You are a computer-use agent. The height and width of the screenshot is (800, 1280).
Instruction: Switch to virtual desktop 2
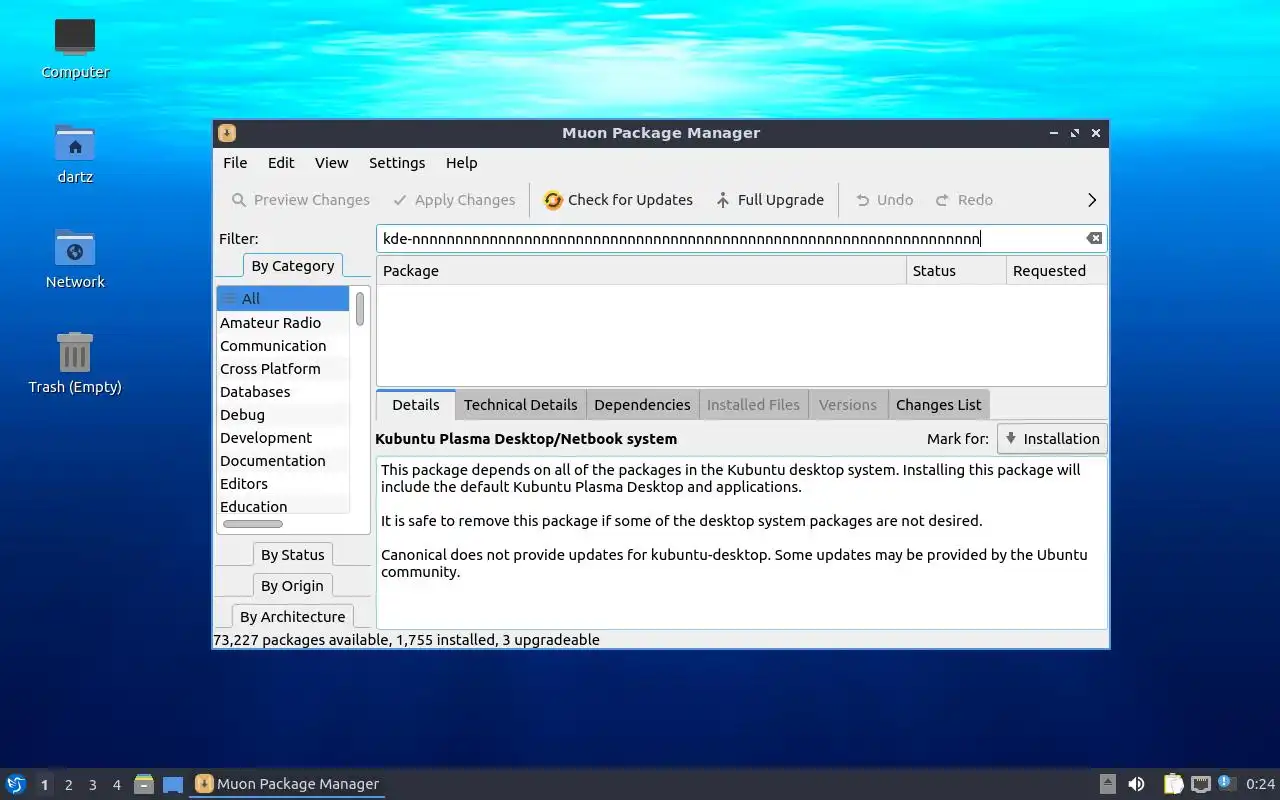[x=68, y=785]
